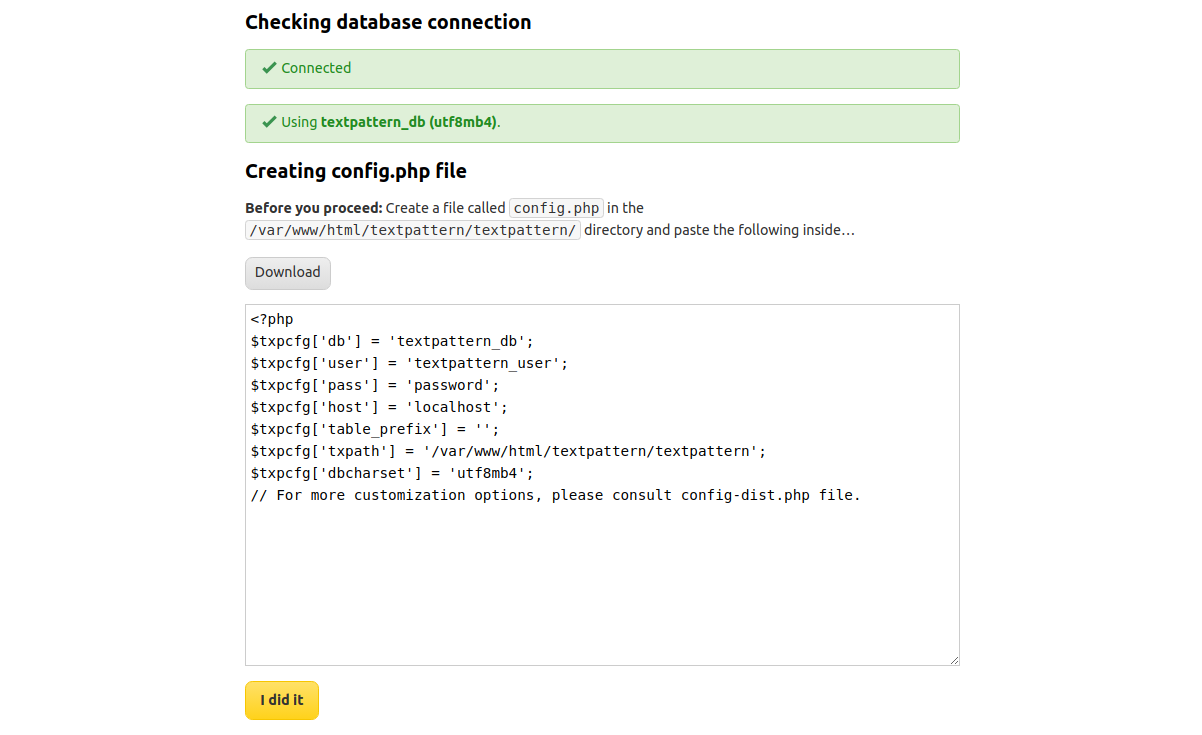Place cursor on the $txpcfg['db'] line
This screenshot has height=735, width=1202.
(392, 342)
